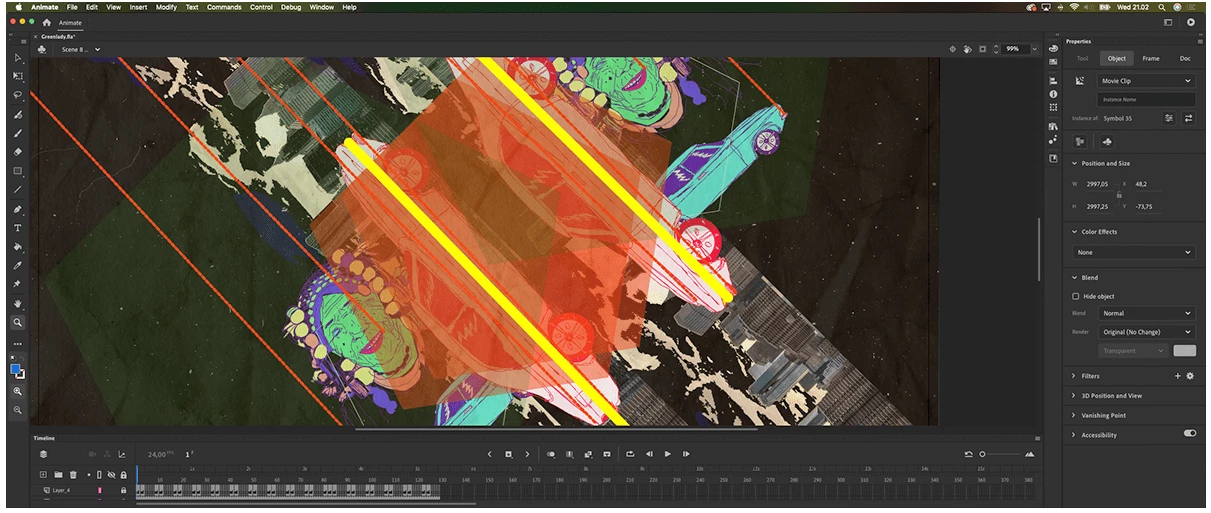The height and width of the screenshot is (513, 1211).
Task: Toggle visibility of all layers
Action: pos(111,475)
